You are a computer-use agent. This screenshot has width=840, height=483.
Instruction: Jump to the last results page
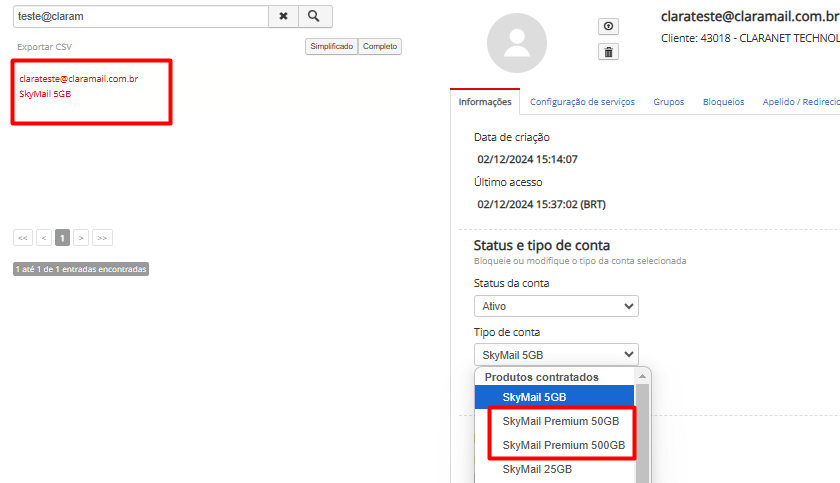click(x=101, y=238)
